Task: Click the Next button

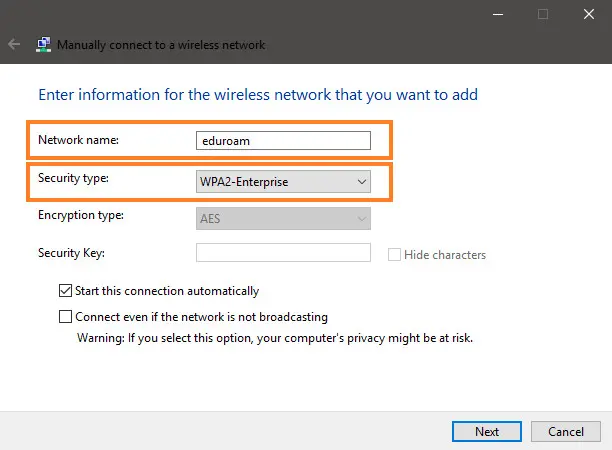Action: [487, 432]
